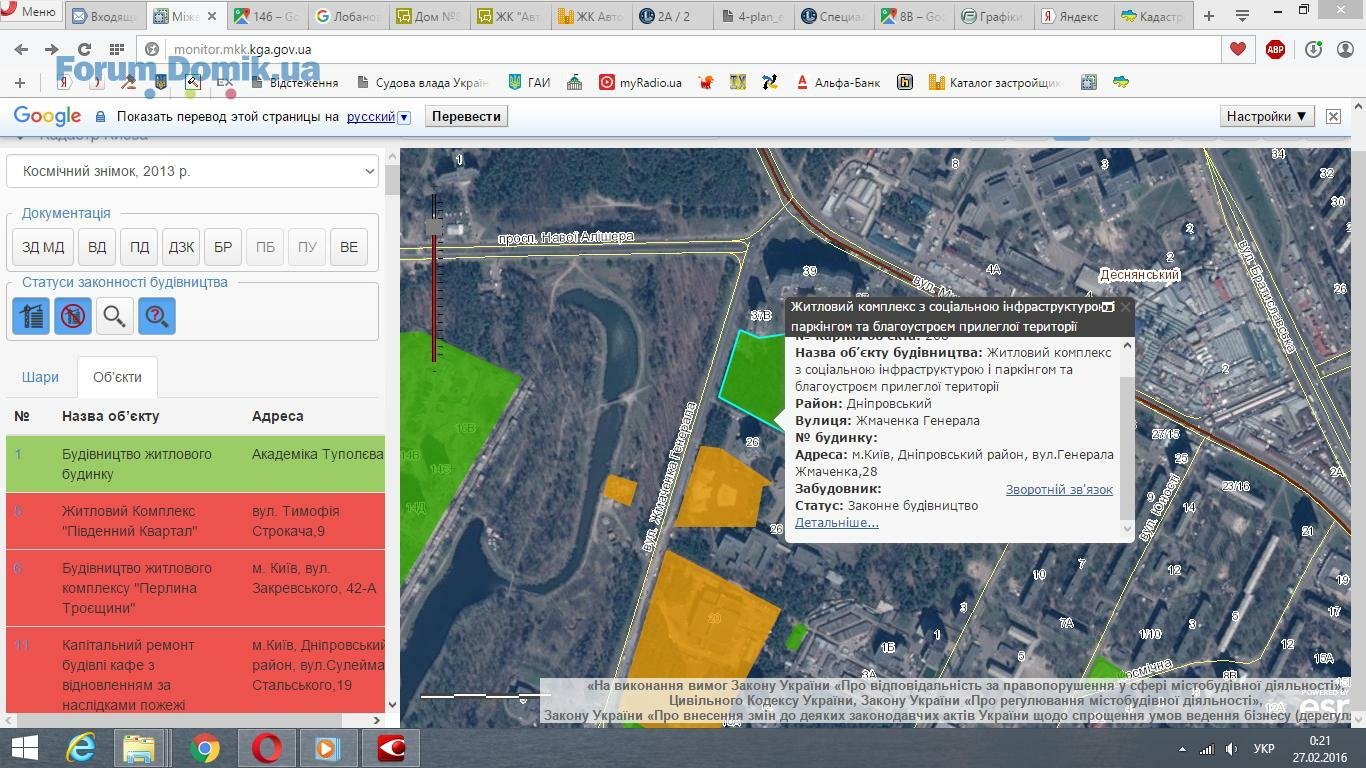Reload the page with browser refresh icon
1366x768 pixels.
[x=84, y=49]
